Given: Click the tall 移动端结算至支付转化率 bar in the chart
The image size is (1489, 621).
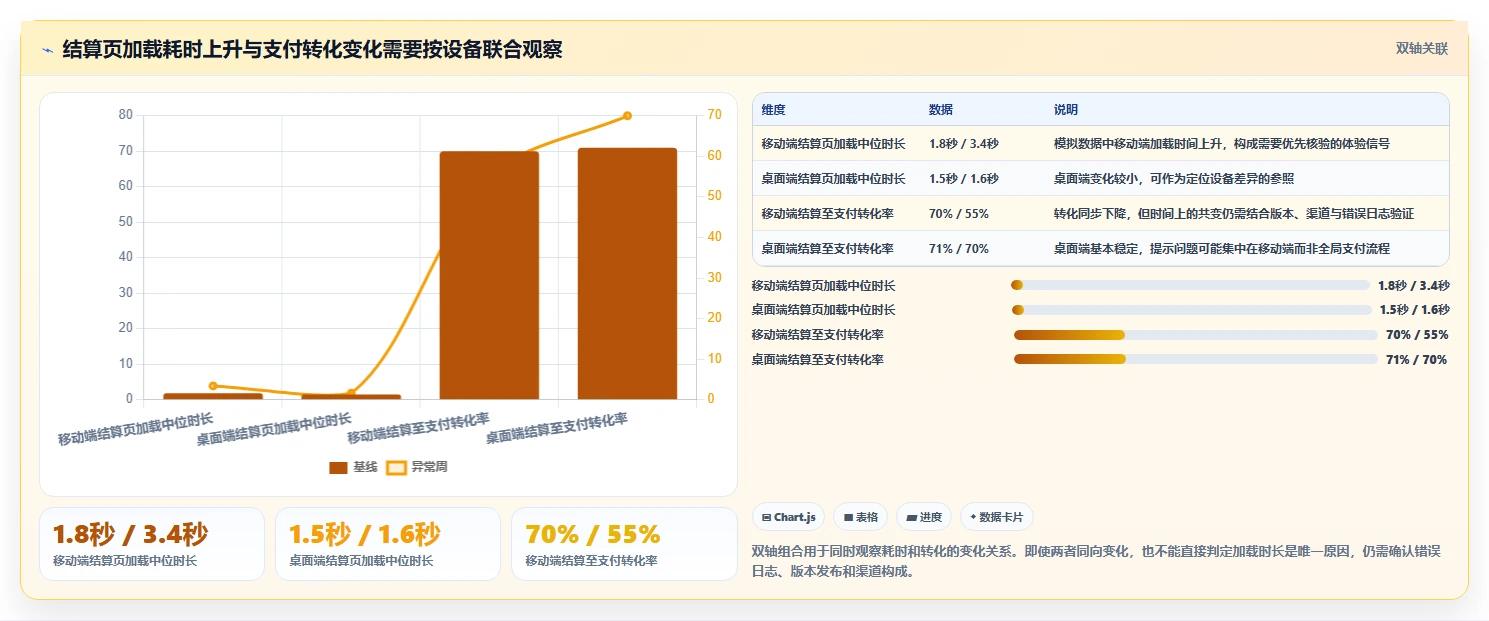Looking at the screenshot, I should pyautogui.click(x=489, y=275).
